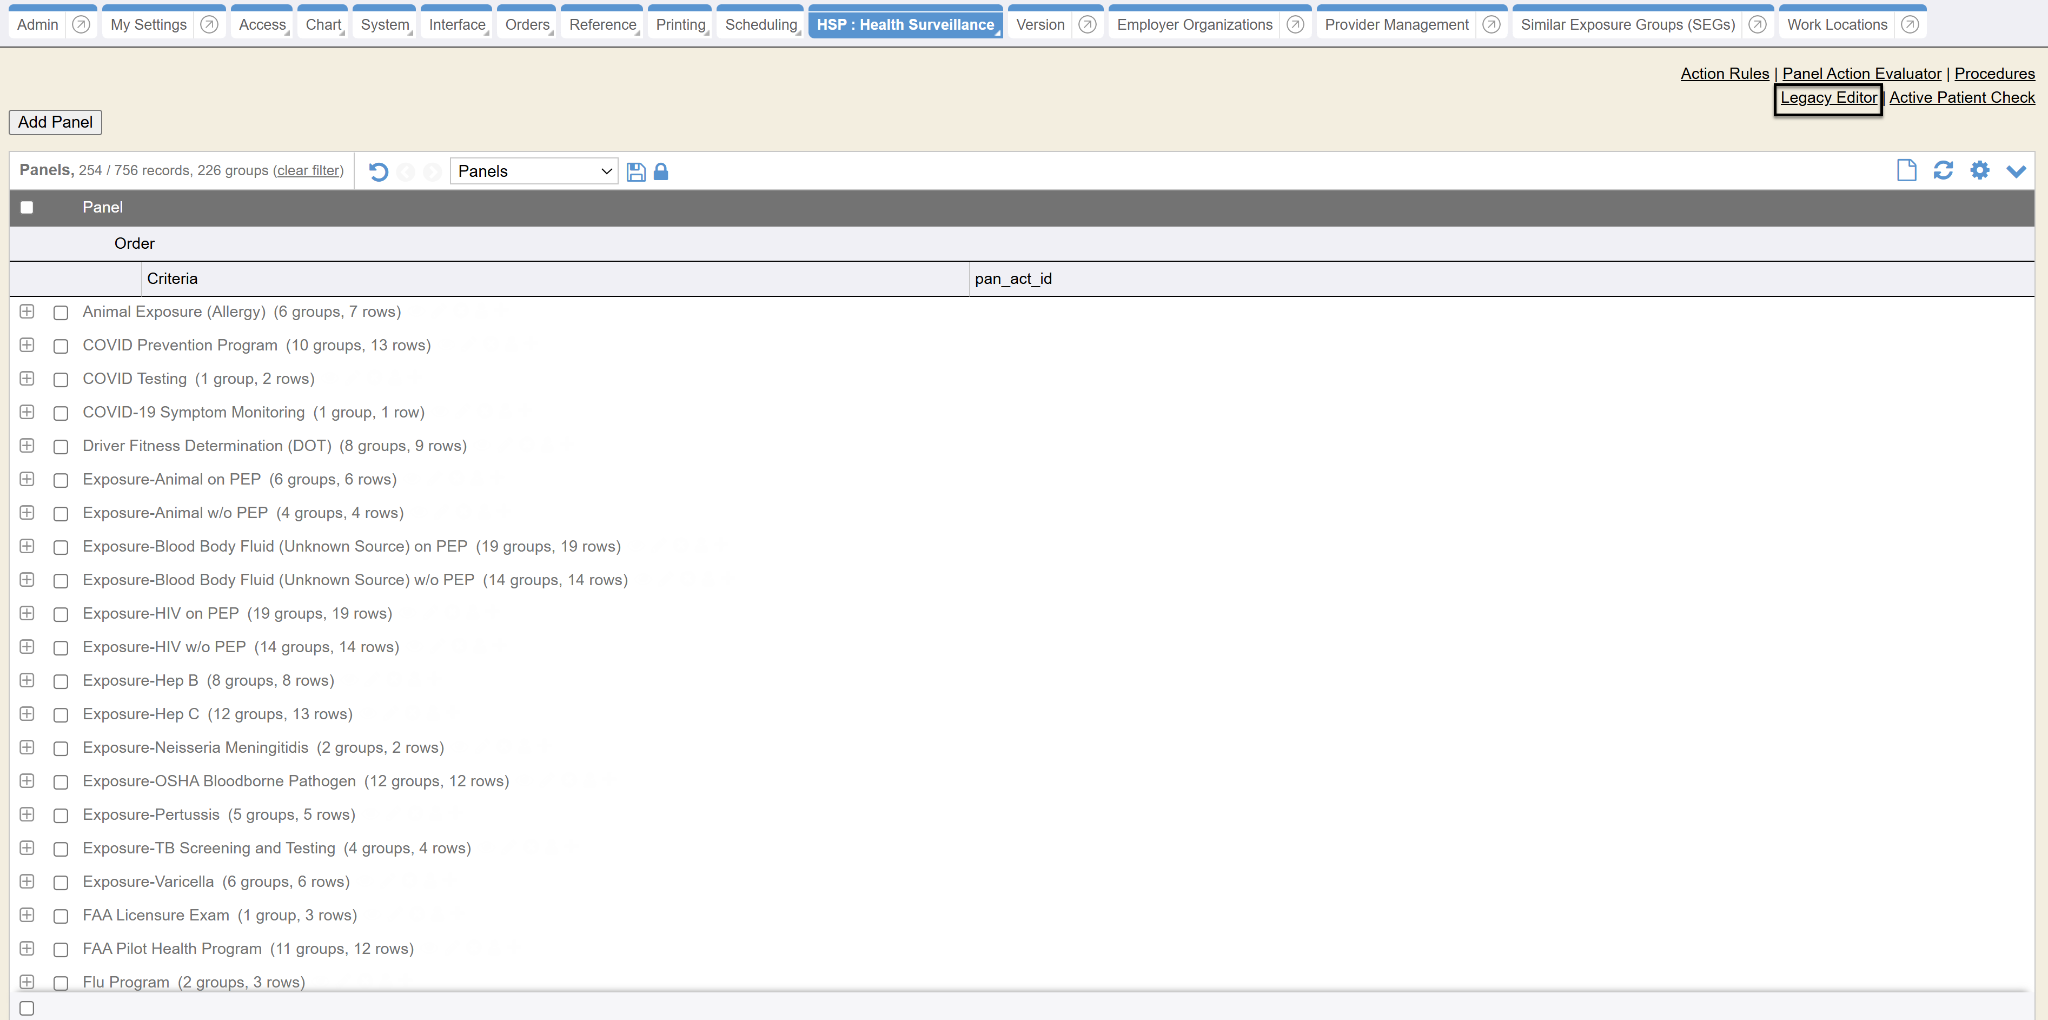Viewport: 2048px width, 1020px height.
Task: Check the box for COVID Testing panel
Action: tap(61, 380)
